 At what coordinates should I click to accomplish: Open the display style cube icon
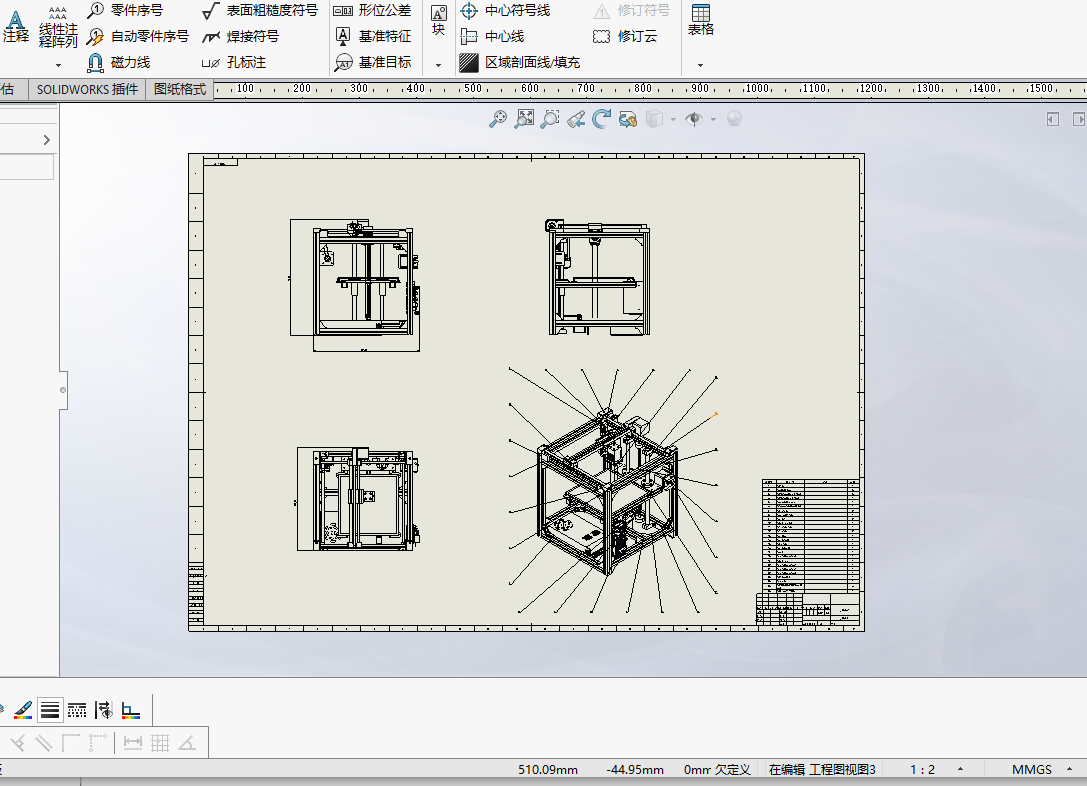(654, 119)
